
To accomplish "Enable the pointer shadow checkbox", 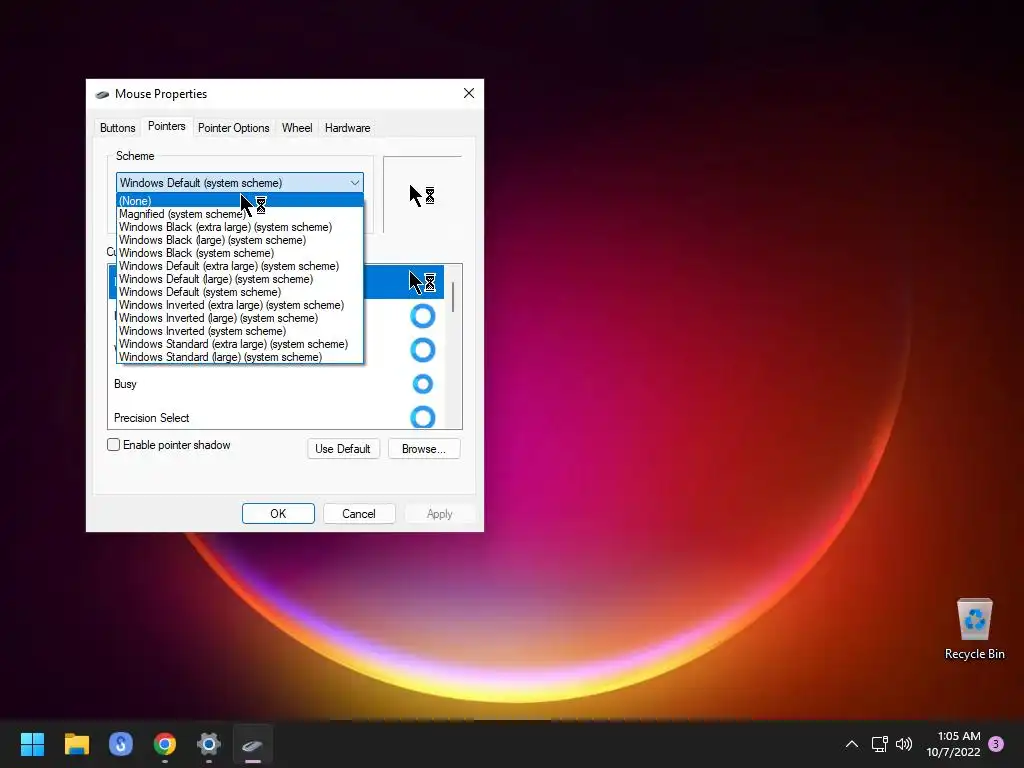I will (x=114, y=445).
